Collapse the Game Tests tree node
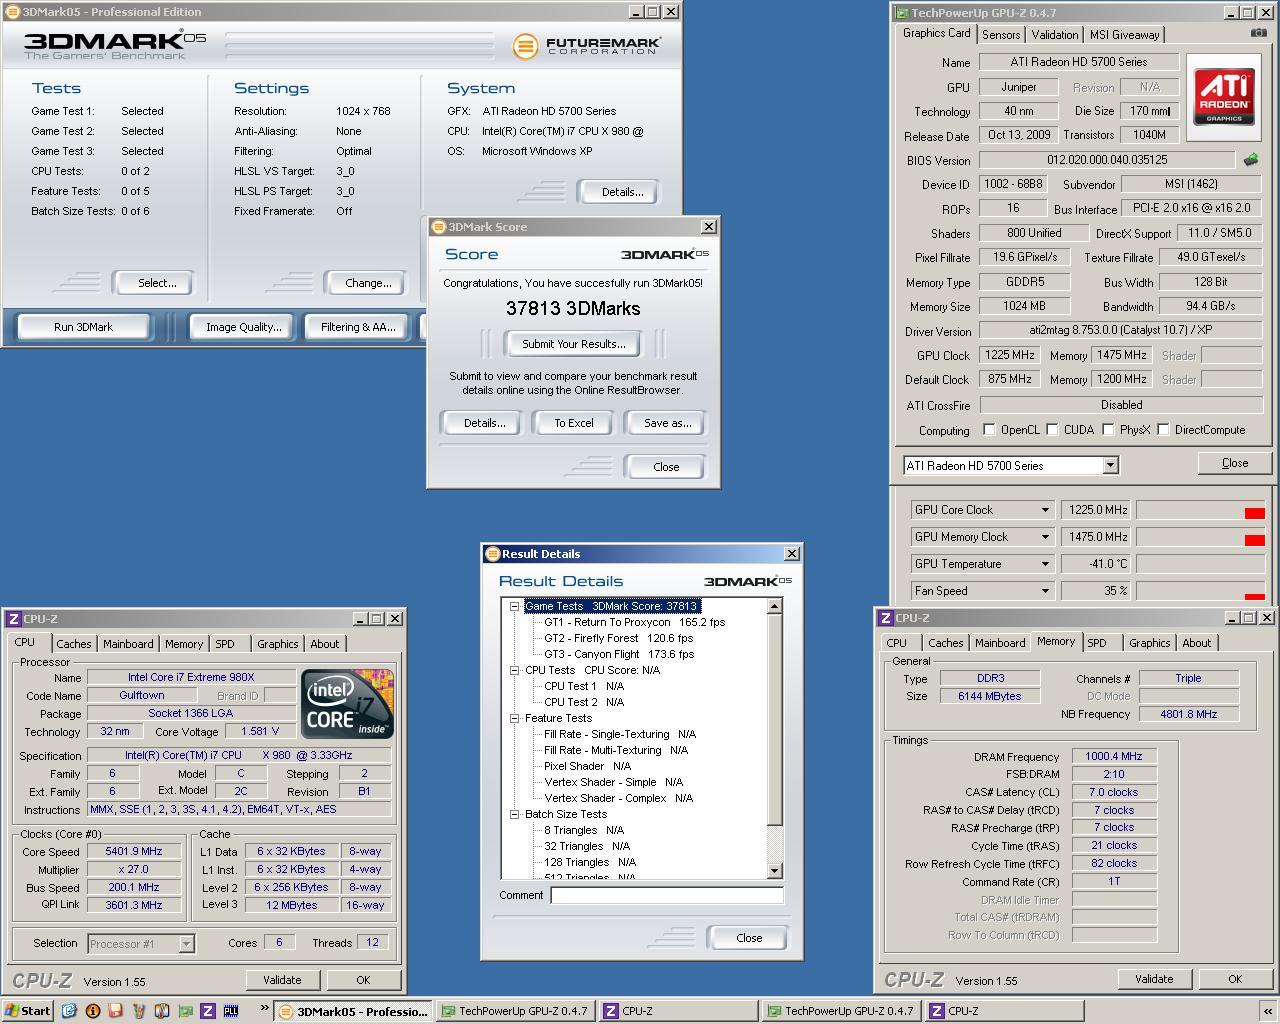This screenshot has height=1024, width=1280. (x=515, y=606)
